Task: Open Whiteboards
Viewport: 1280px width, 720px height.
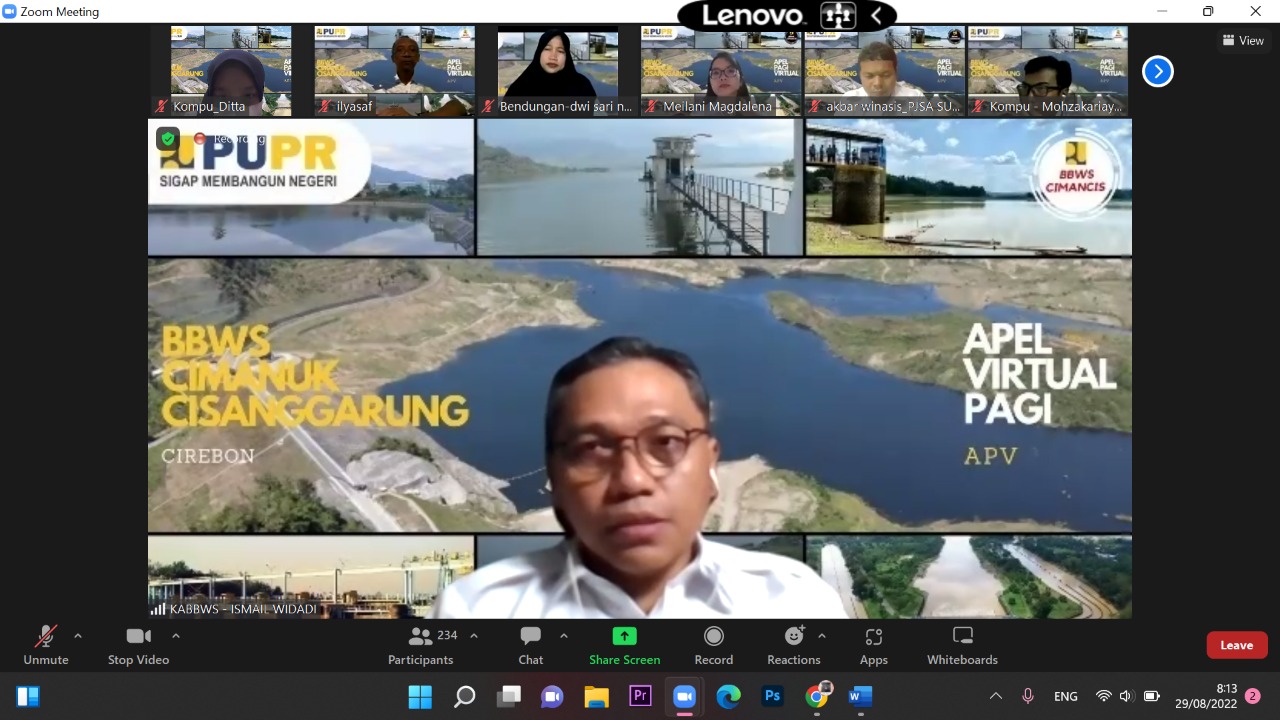Action: click(x=962, y=645)
